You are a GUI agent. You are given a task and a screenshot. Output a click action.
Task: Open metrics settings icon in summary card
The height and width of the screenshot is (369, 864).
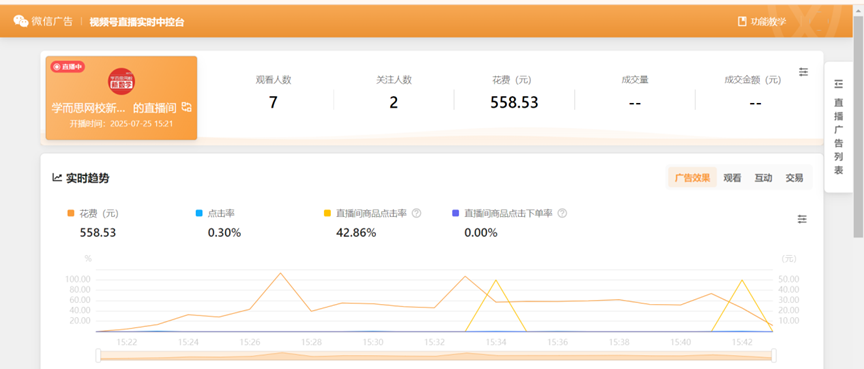click(803, 72)
